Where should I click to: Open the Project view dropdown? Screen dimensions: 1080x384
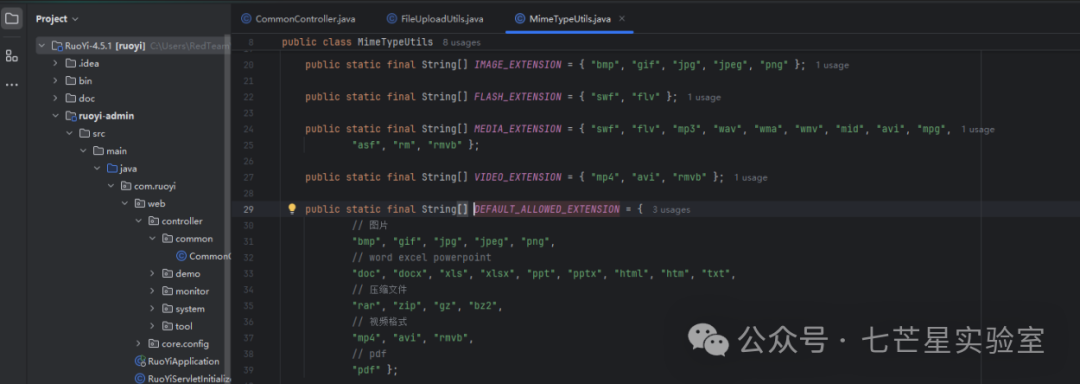[57, 19]
